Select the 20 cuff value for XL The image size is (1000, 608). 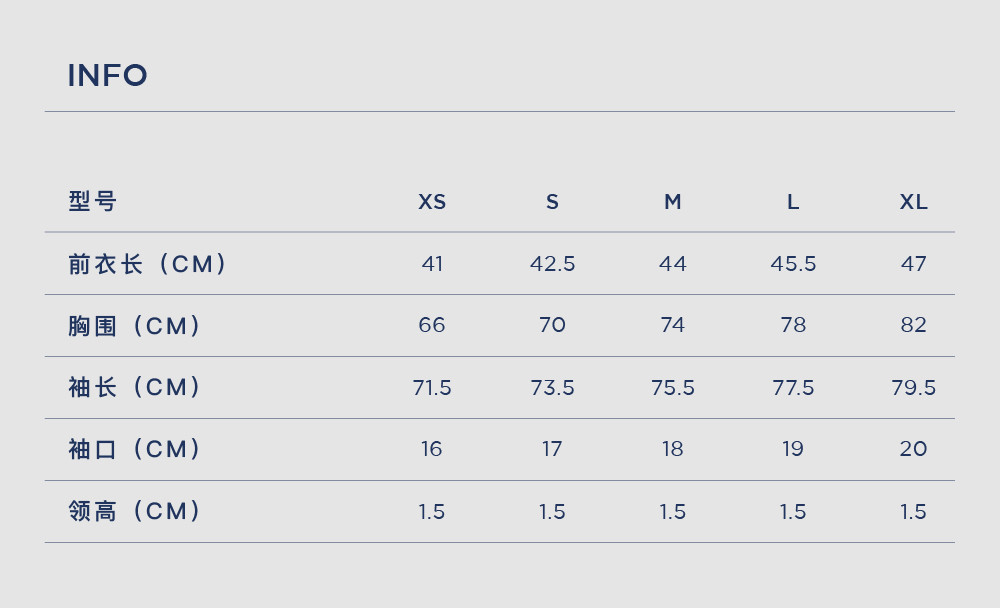pos(913,449)
